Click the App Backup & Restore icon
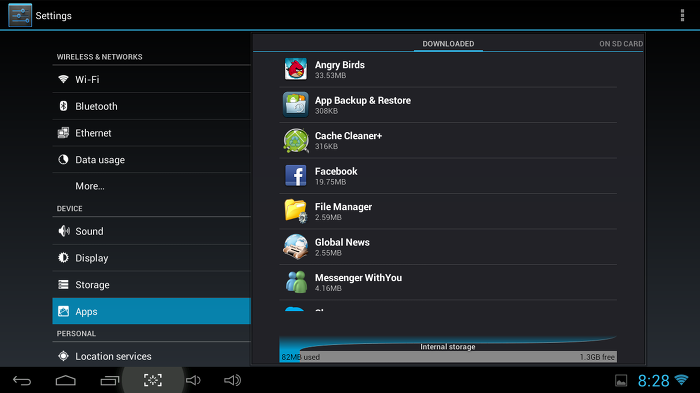The height and width of the screenshot is (393, 700). click(x=296, y=105)
